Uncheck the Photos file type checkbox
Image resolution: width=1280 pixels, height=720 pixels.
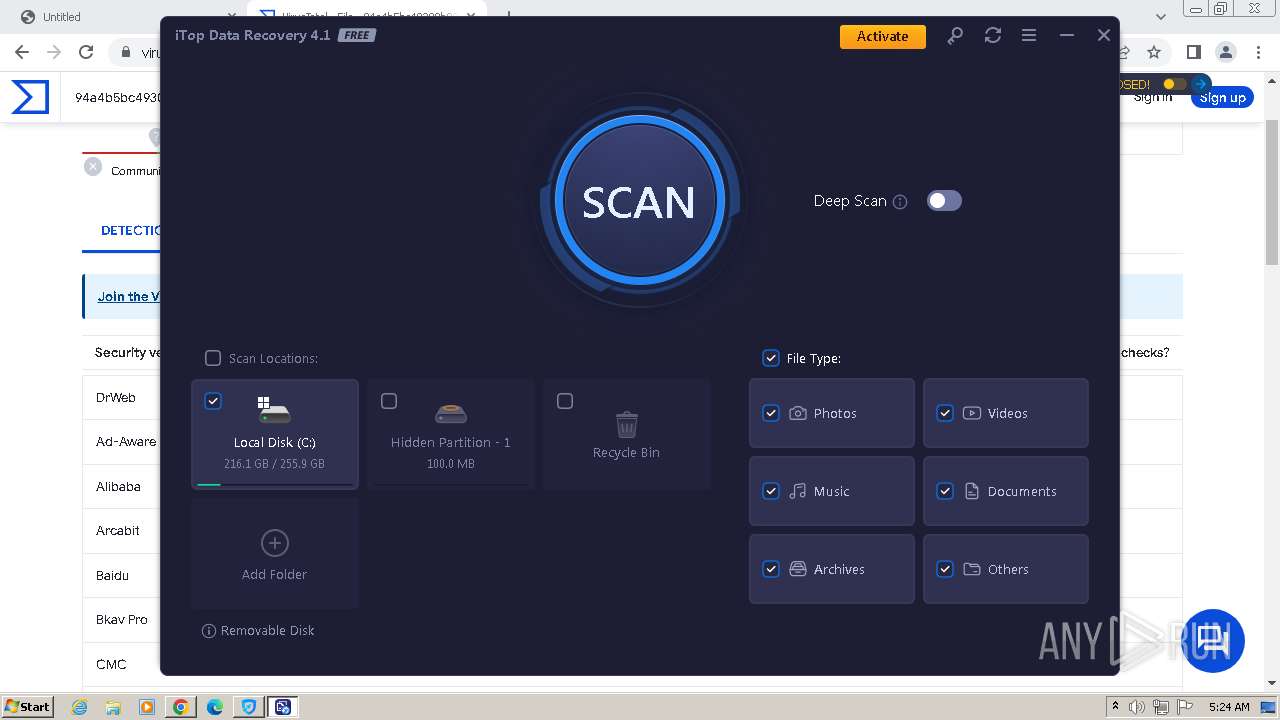coord(771,413)
